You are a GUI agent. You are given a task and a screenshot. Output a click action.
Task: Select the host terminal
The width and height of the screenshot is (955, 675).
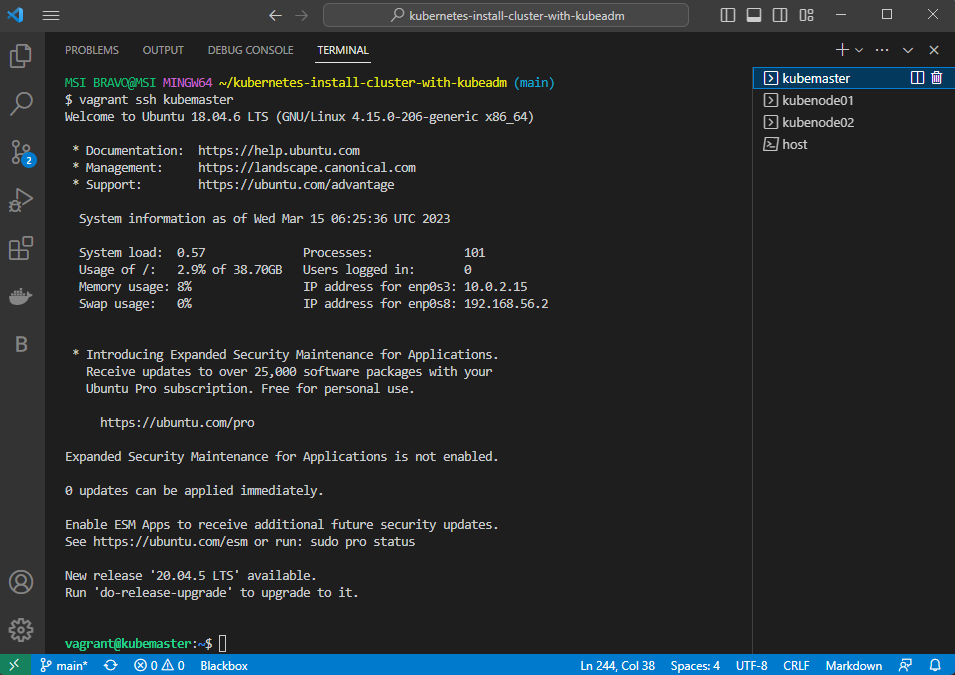[x=854, y=144]
